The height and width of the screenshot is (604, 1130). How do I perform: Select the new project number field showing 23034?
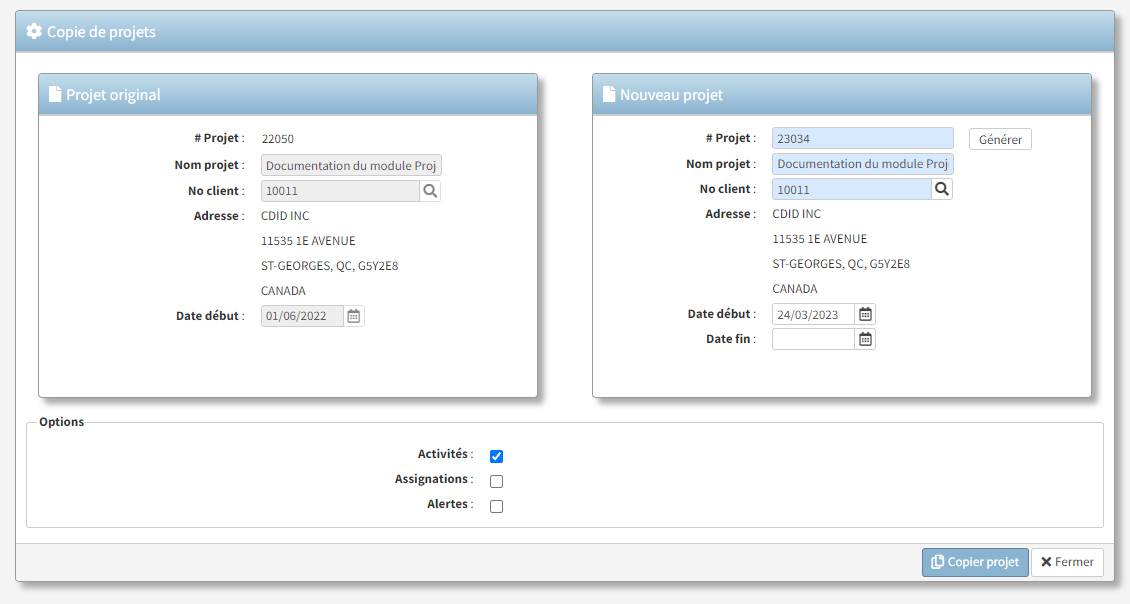pos(862,137)
